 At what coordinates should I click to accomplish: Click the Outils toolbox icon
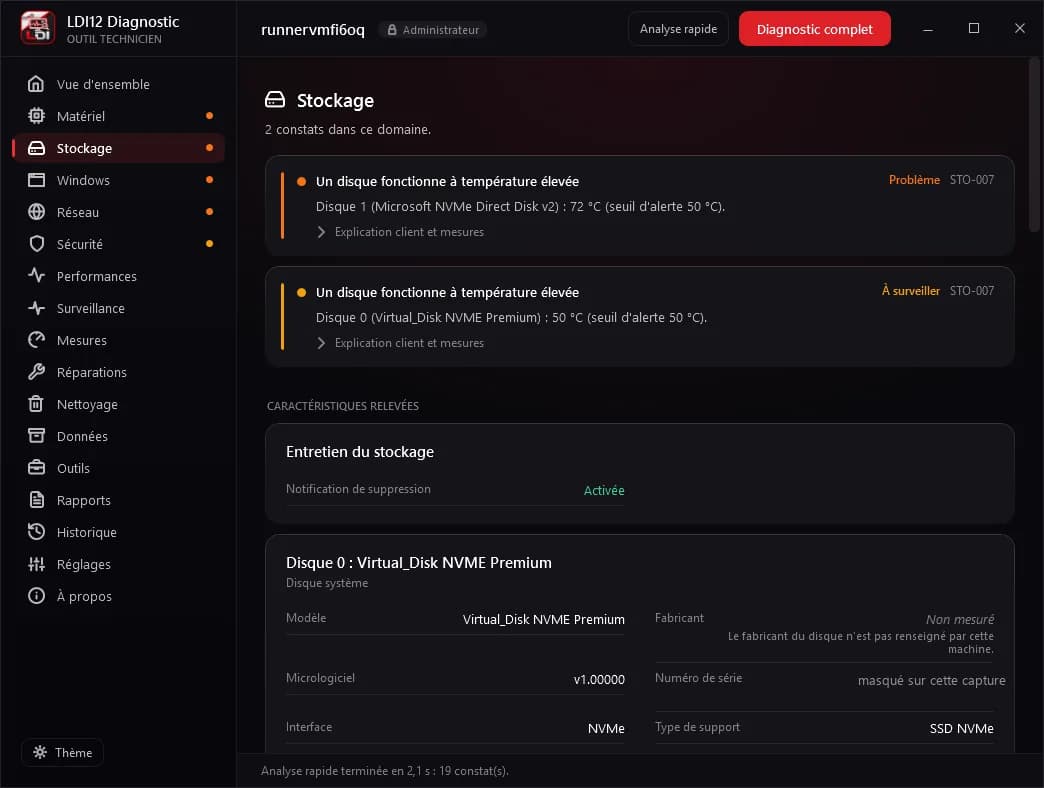click(x=37, y=467)
